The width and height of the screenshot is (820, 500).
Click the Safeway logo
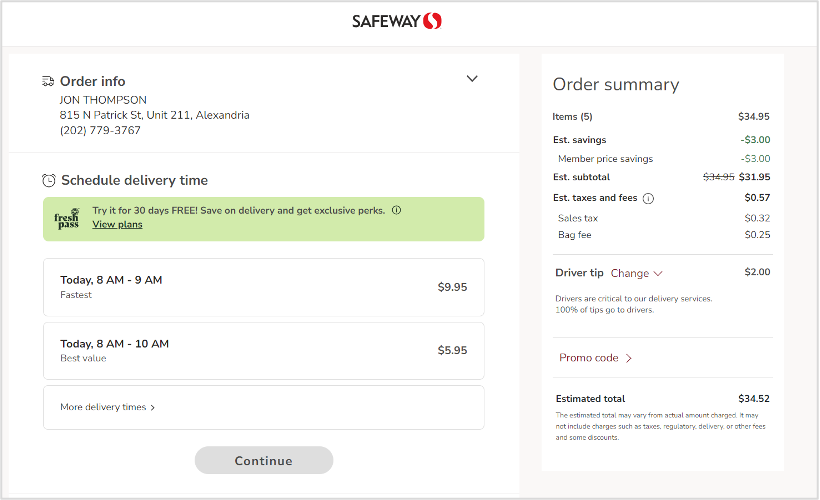[397, 21]
